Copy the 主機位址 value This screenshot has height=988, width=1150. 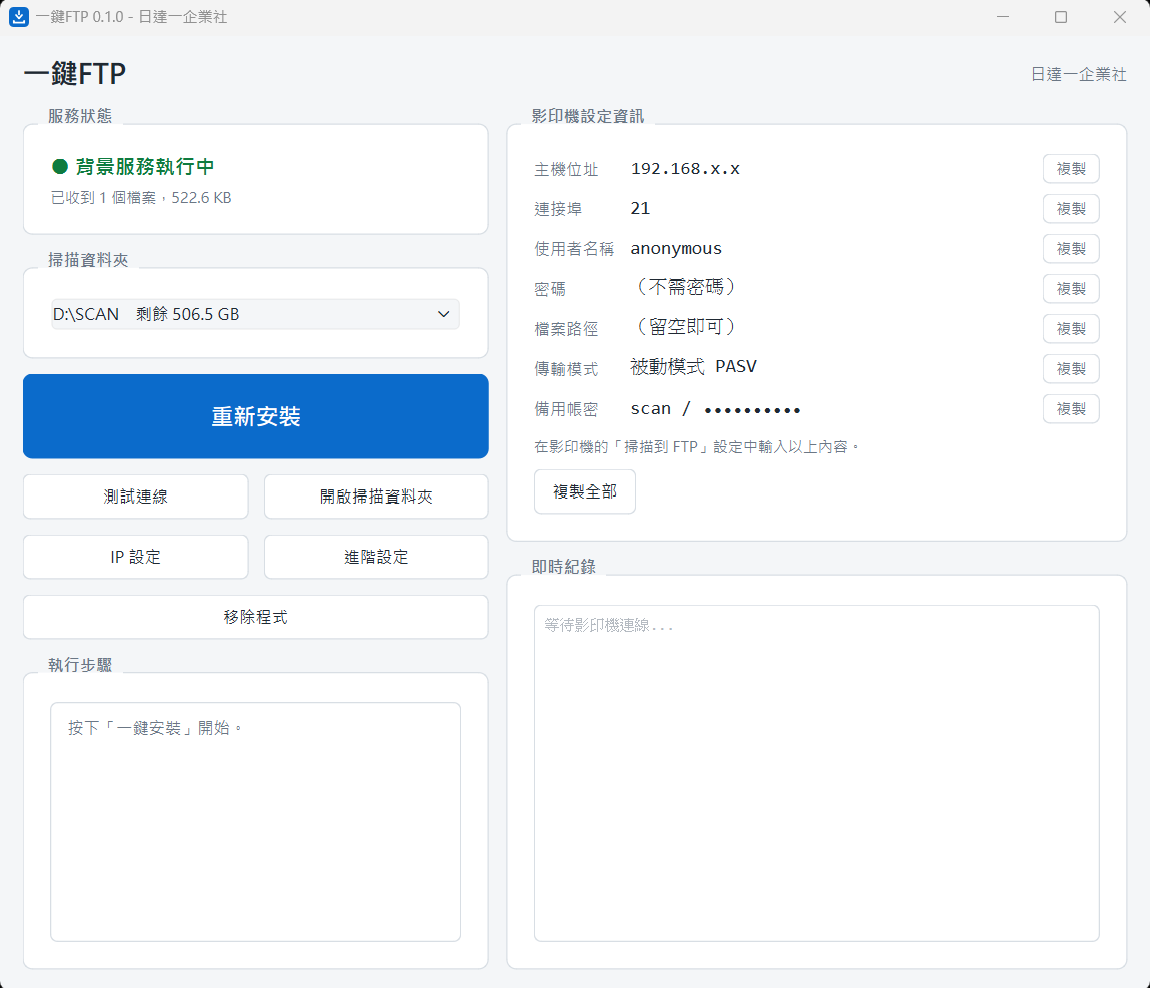[x=1071, y=169]
